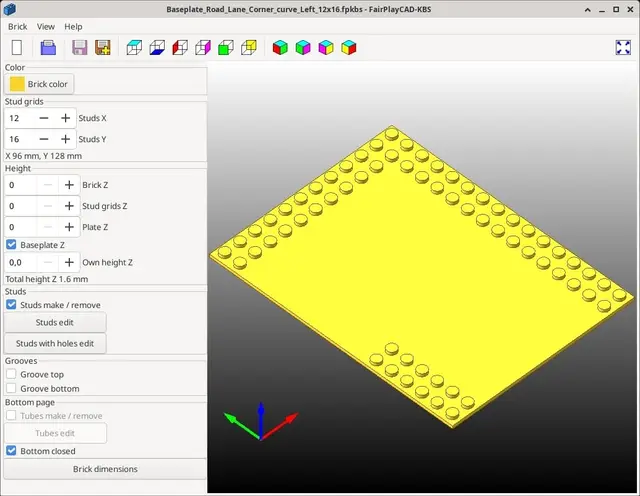This screenshot has height=496, width=640.
Task: Open the Brick dimensions button
Action: [105, 469]
